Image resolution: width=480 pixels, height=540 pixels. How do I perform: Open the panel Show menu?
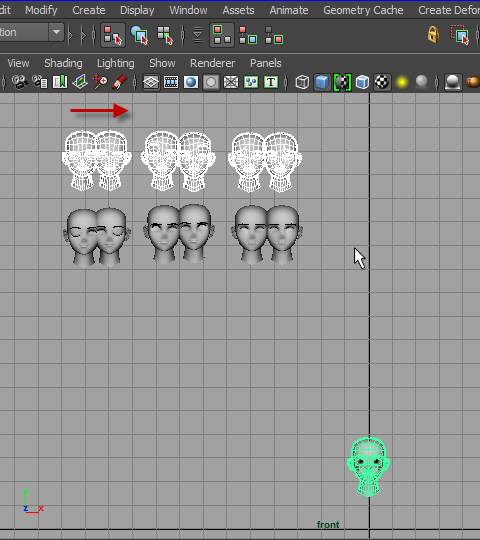tap(162, 63)
